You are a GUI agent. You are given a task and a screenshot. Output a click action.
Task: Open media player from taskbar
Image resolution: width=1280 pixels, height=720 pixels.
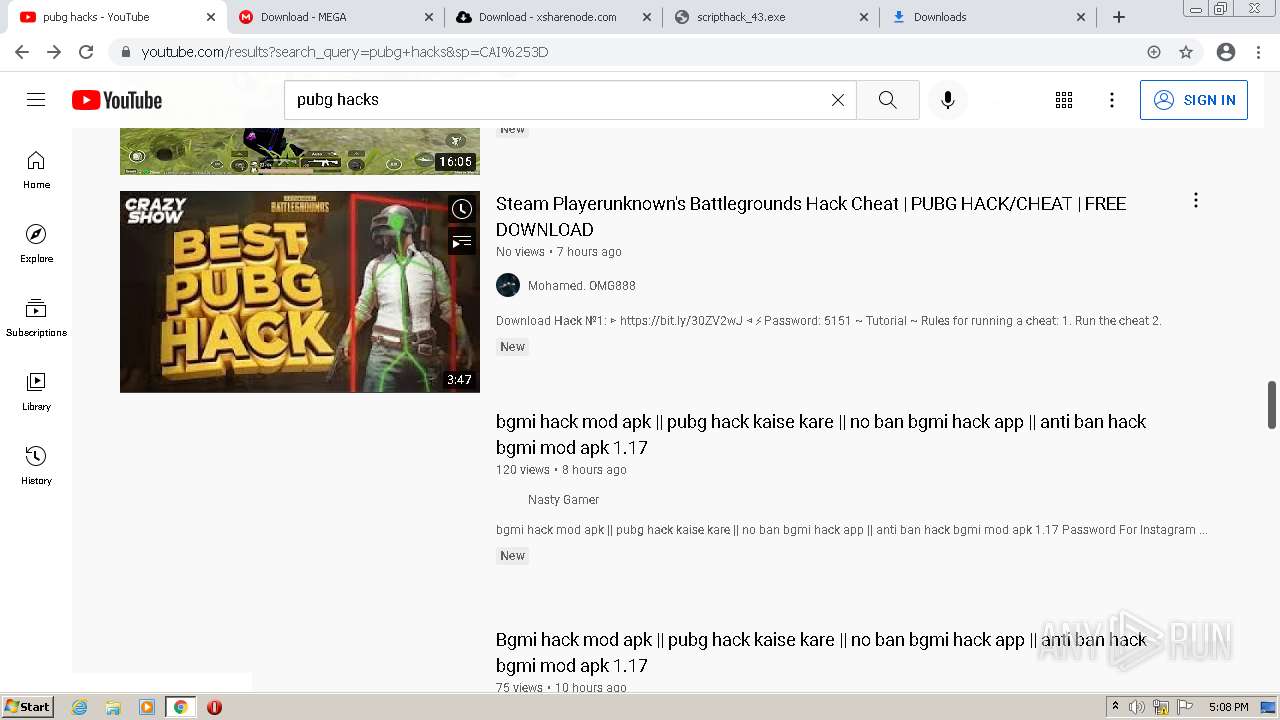[147, 707]
